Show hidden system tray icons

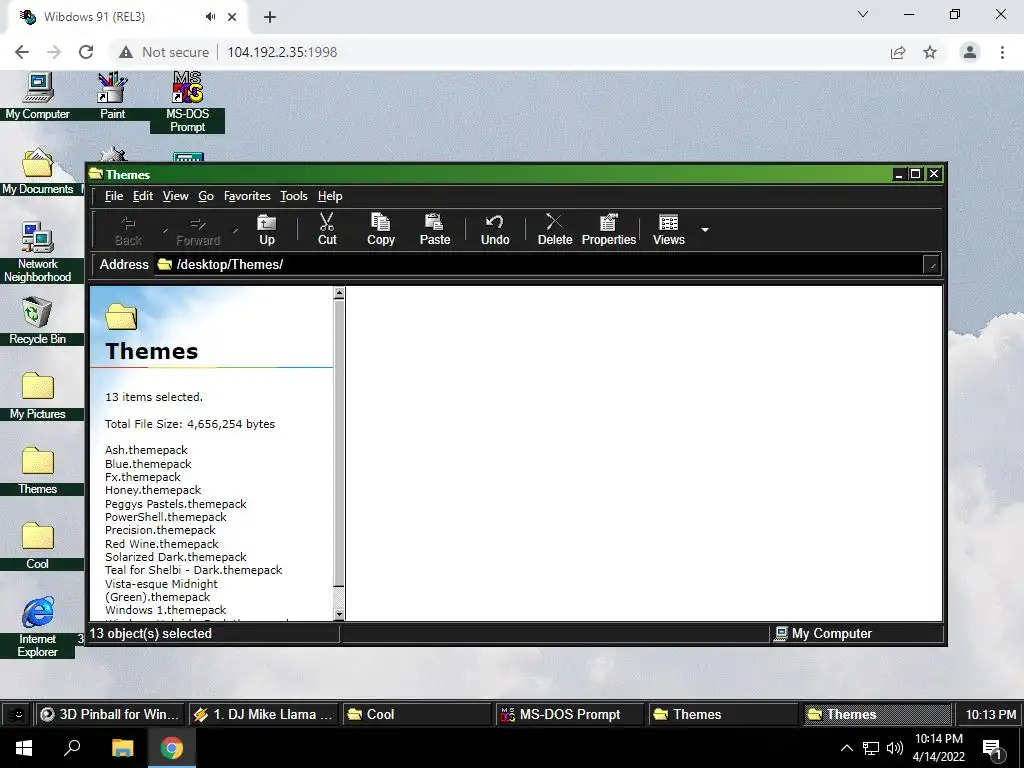[846, 748]
